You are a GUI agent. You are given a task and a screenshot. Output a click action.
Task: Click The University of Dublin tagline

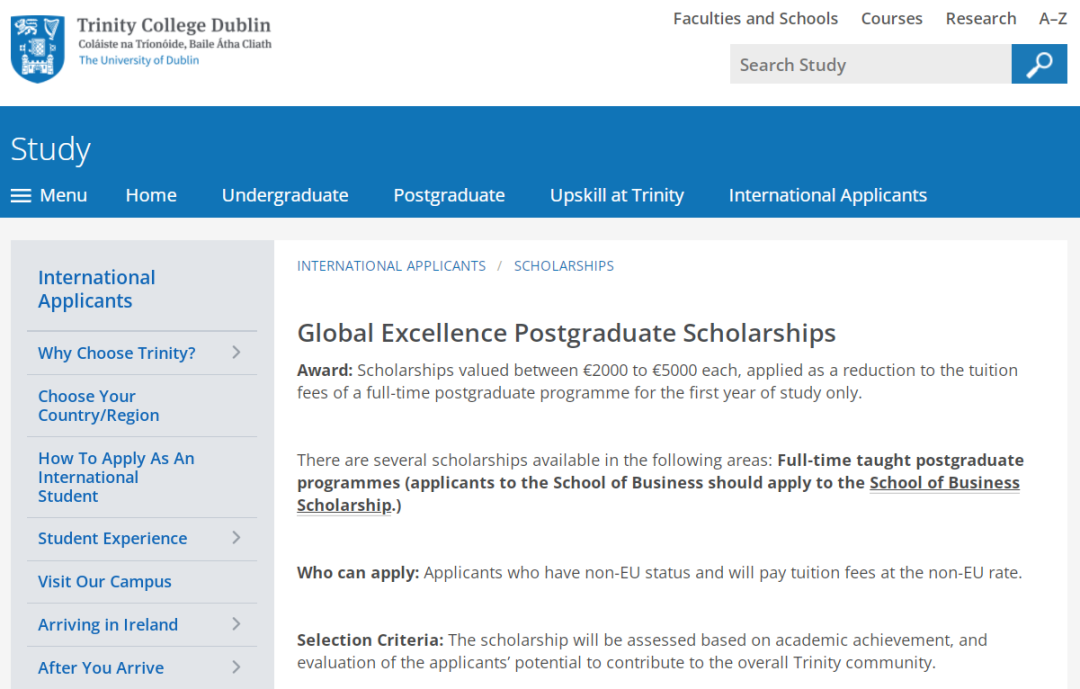coord(139,60)
